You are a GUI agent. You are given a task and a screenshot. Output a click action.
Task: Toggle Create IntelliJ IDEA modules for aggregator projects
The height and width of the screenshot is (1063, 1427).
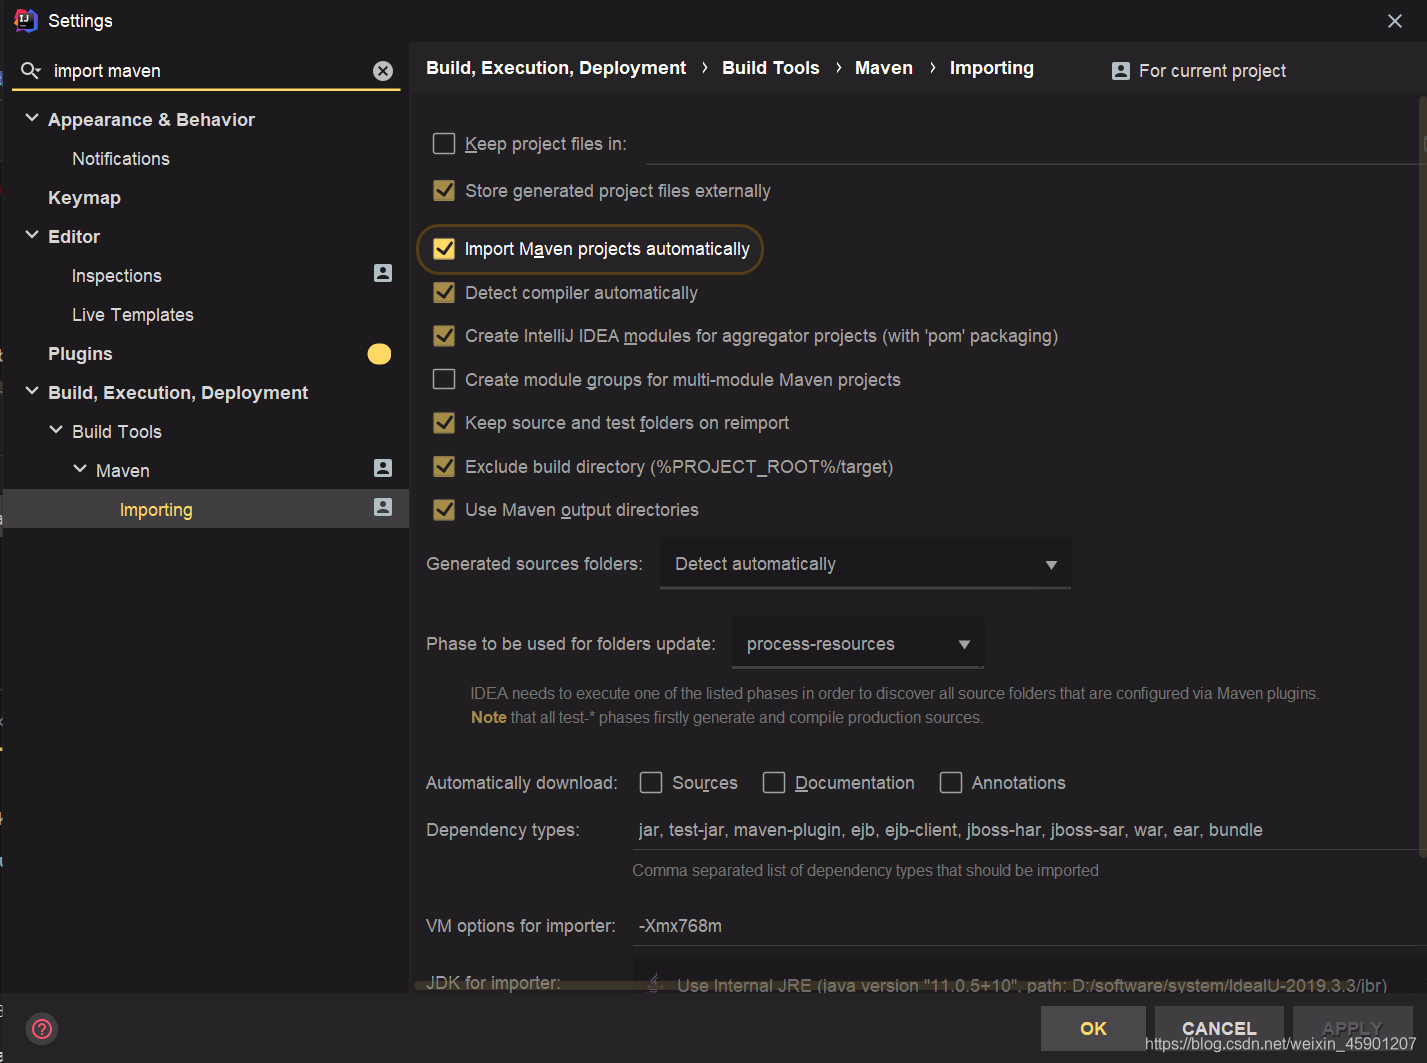(444, 336)
